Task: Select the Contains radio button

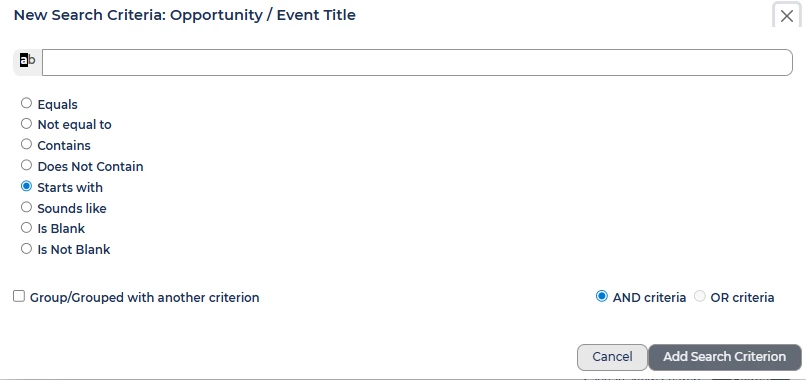Action: tap(26, 144)
